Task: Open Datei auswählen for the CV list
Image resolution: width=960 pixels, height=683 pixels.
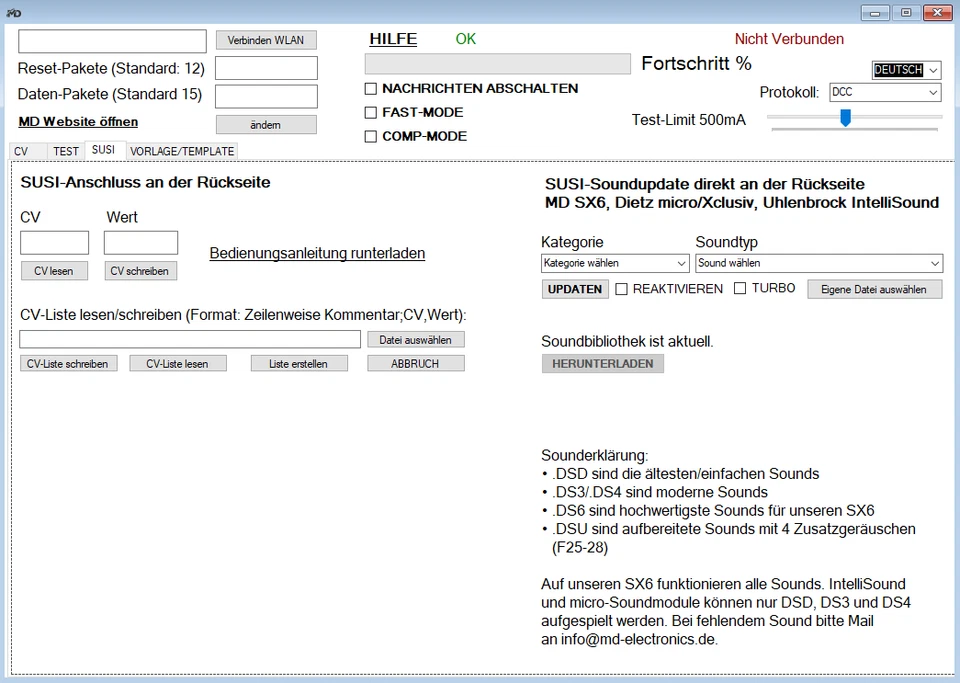Action: (x=416, y=339)
